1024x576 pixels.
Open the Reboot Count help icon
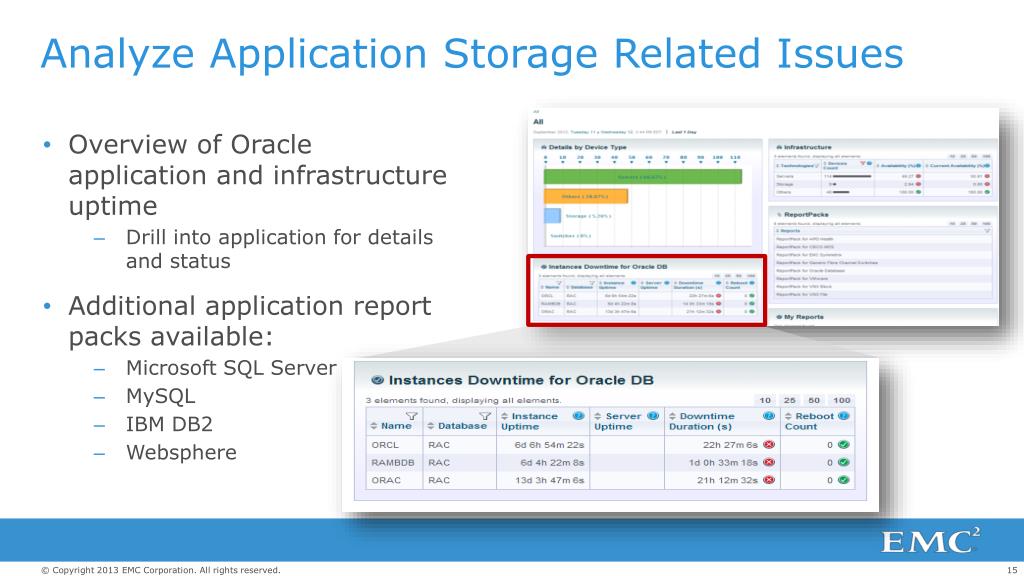843,416
